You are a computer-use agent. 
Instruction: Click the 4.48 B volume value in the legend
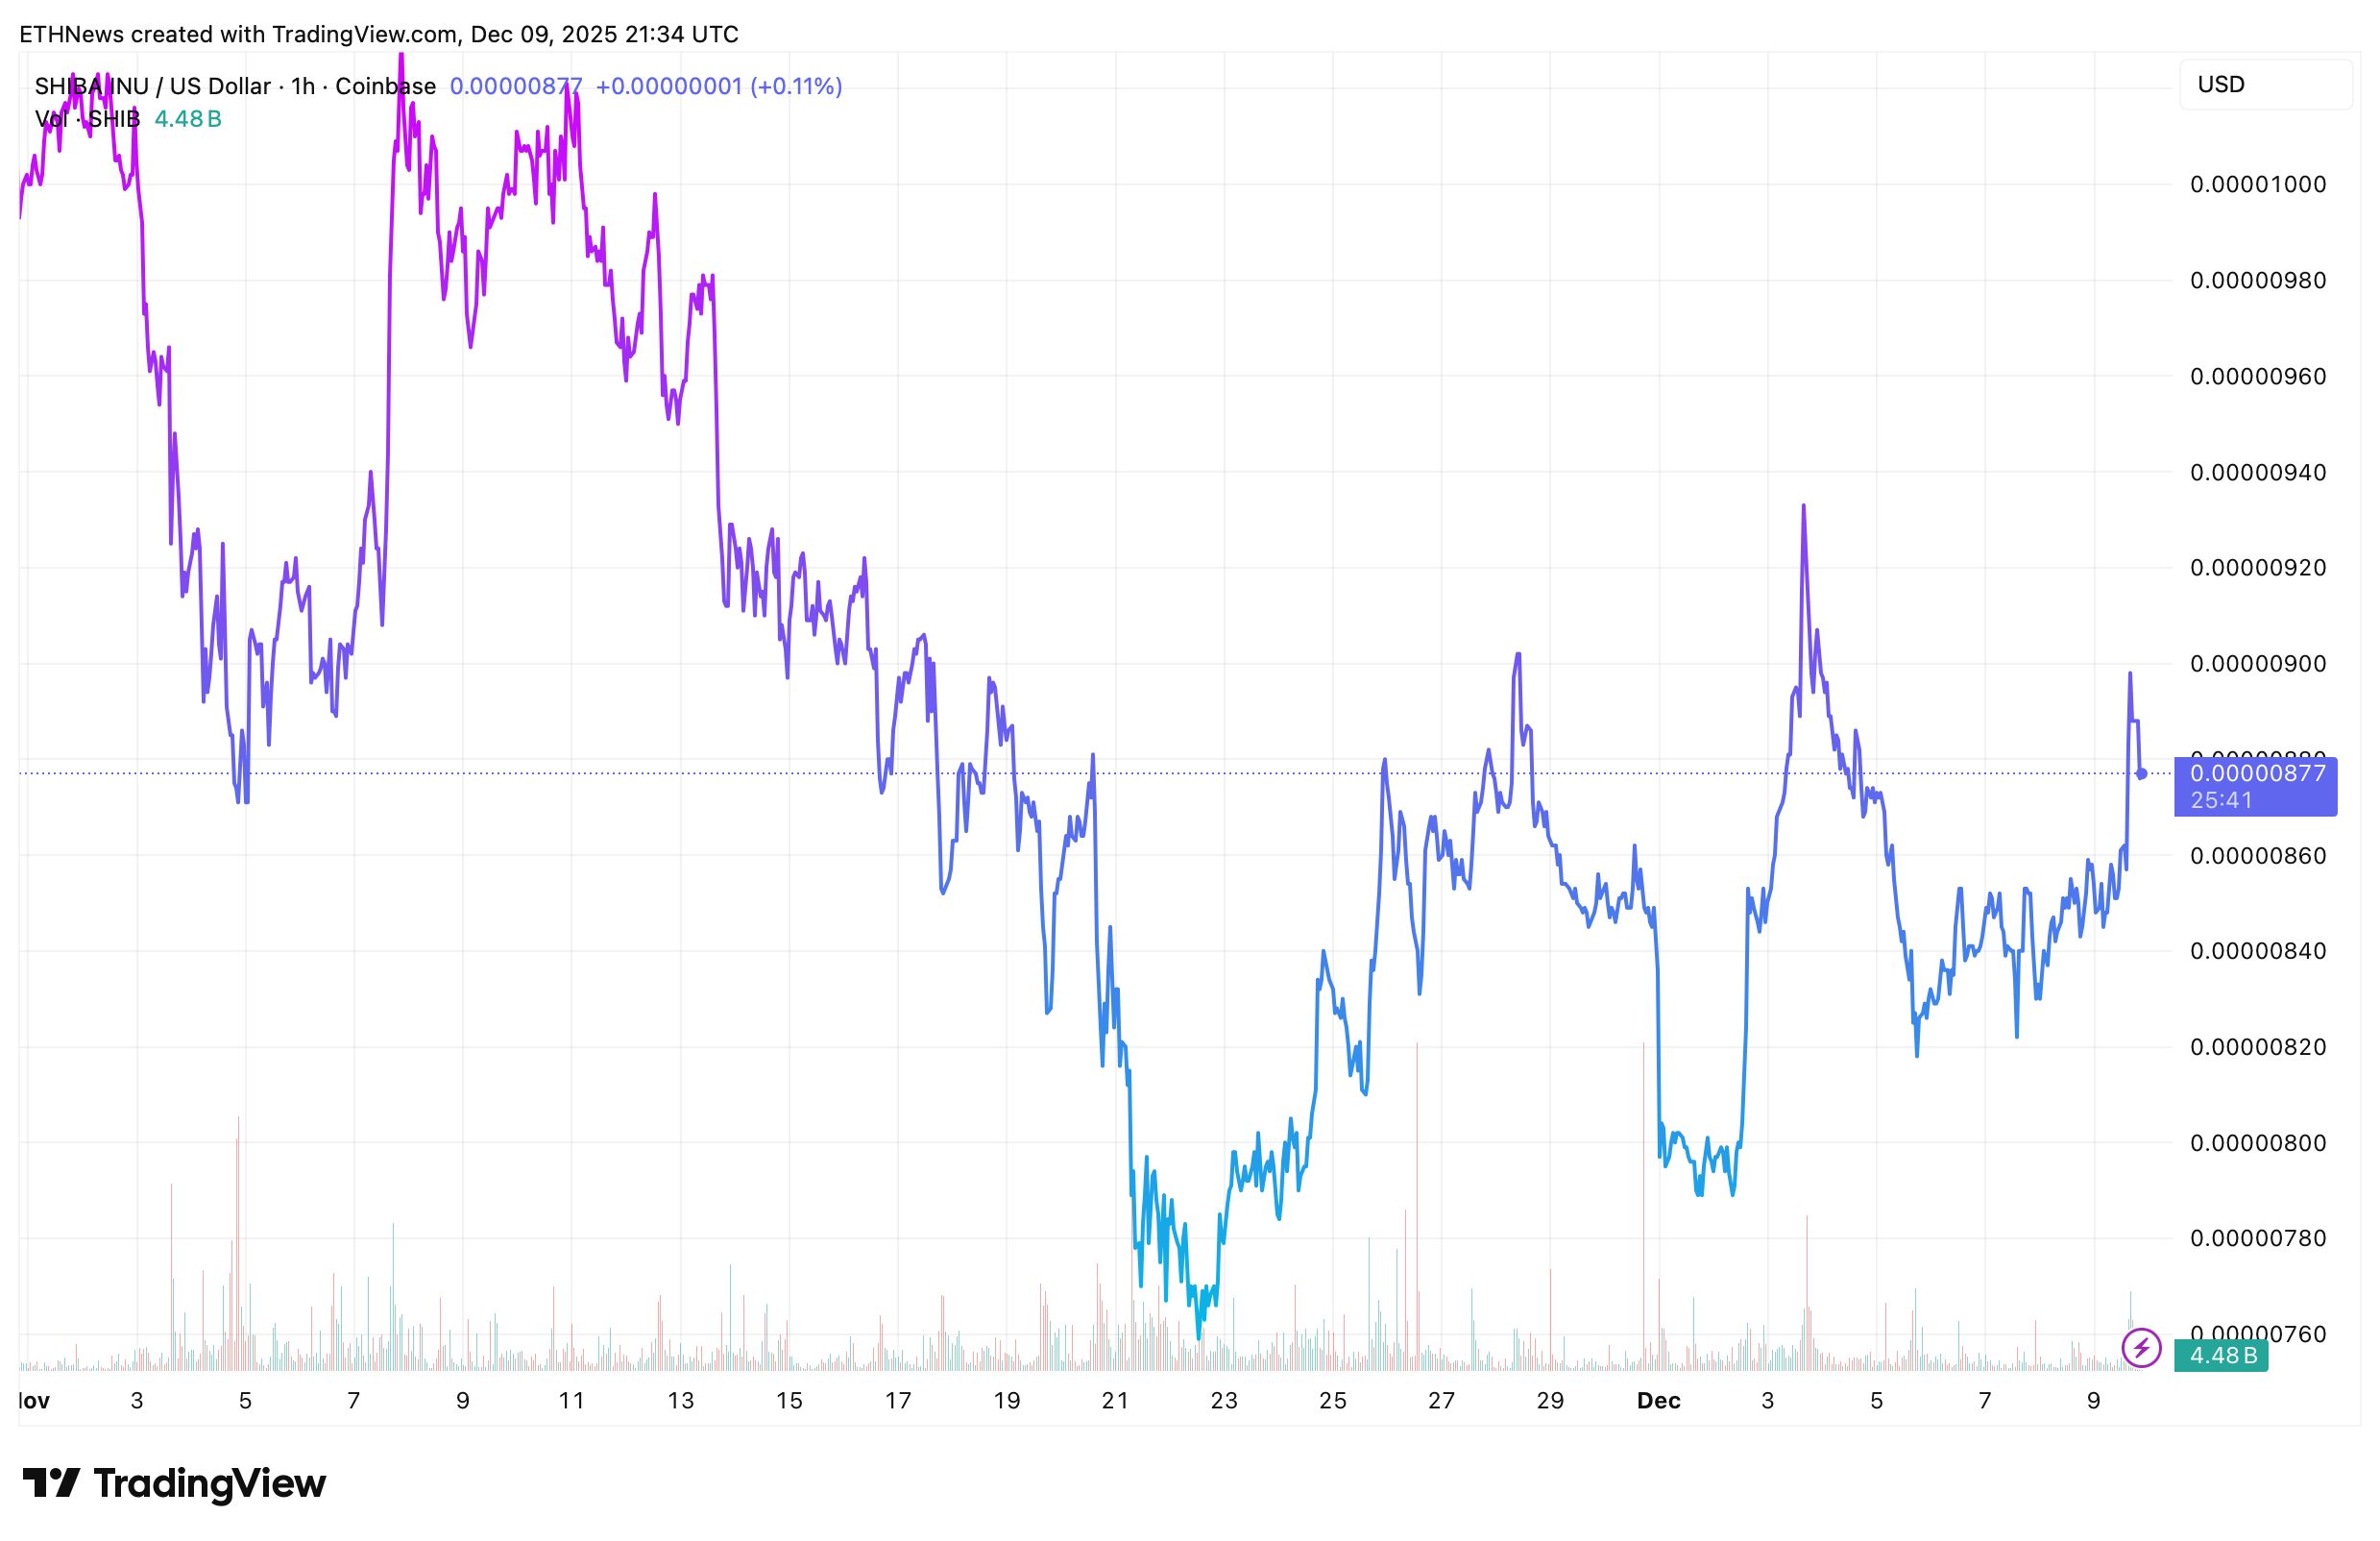click(x=188, y=119)
